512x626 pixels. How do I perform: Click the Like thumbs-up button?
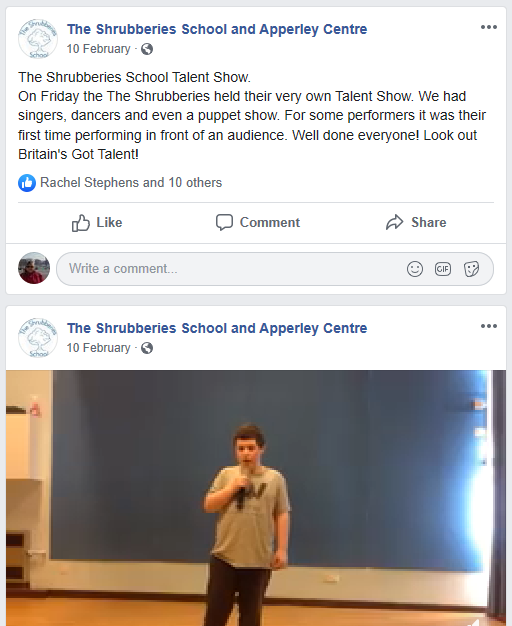(97, 222)
